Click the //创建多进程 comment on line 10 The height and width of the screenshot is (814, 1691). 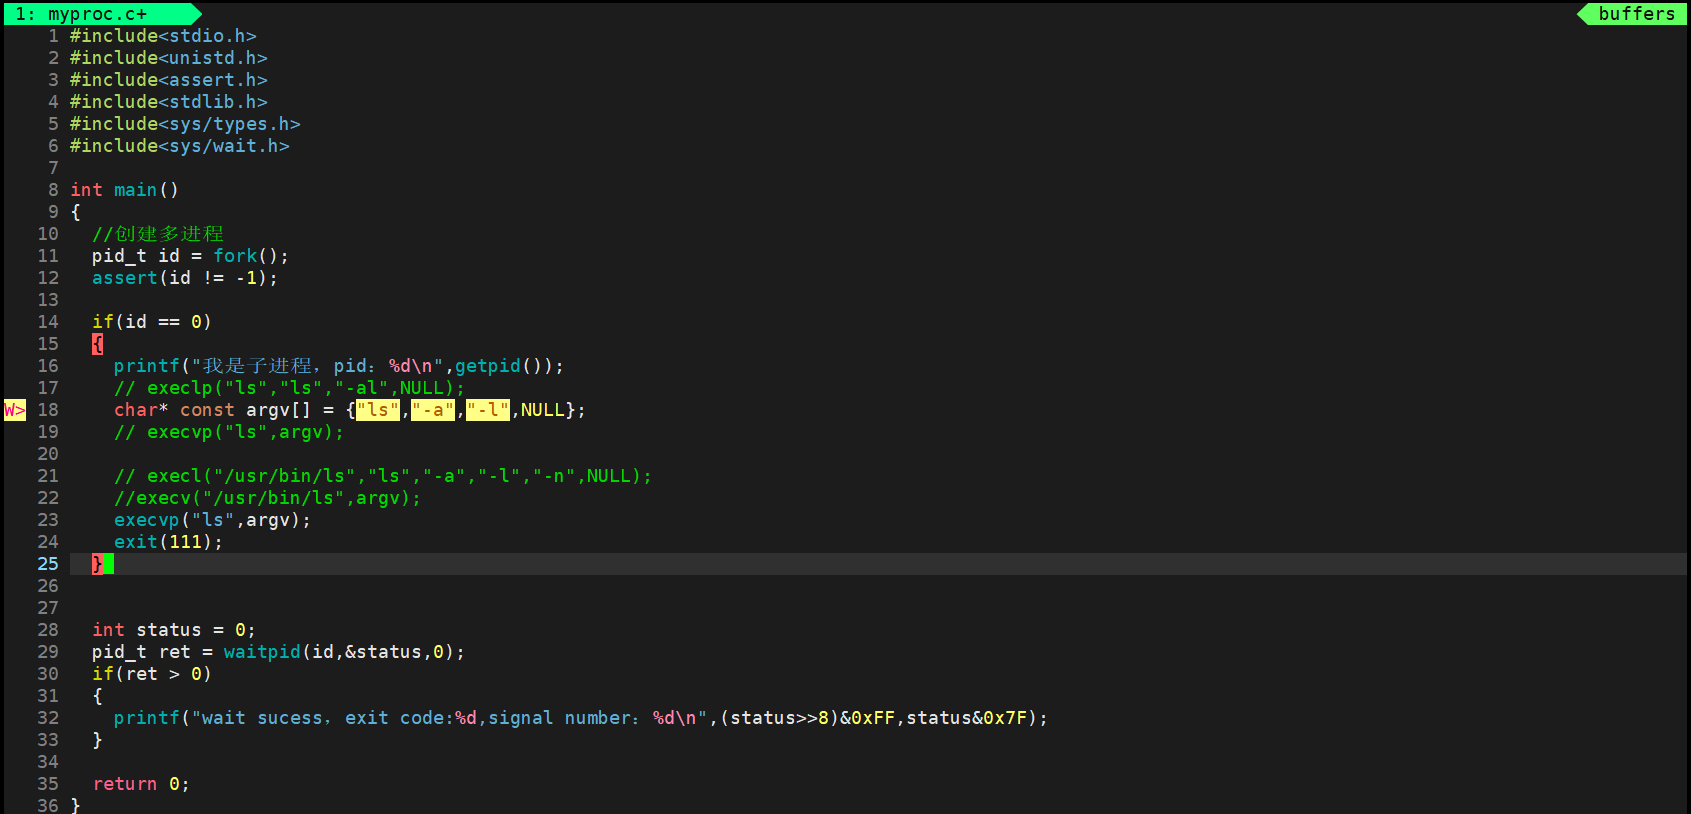click(158, 234)
